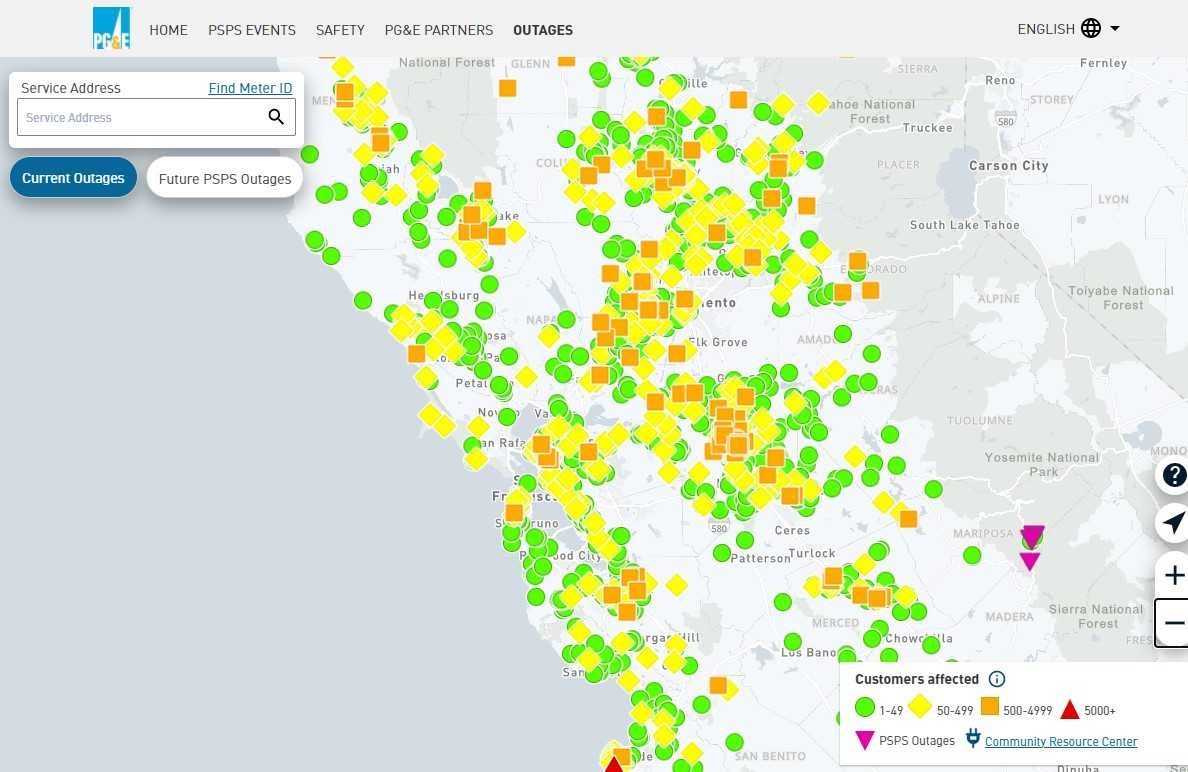Click the Customers affected info icon
The image size is (1188, 772).
(997, 679)
